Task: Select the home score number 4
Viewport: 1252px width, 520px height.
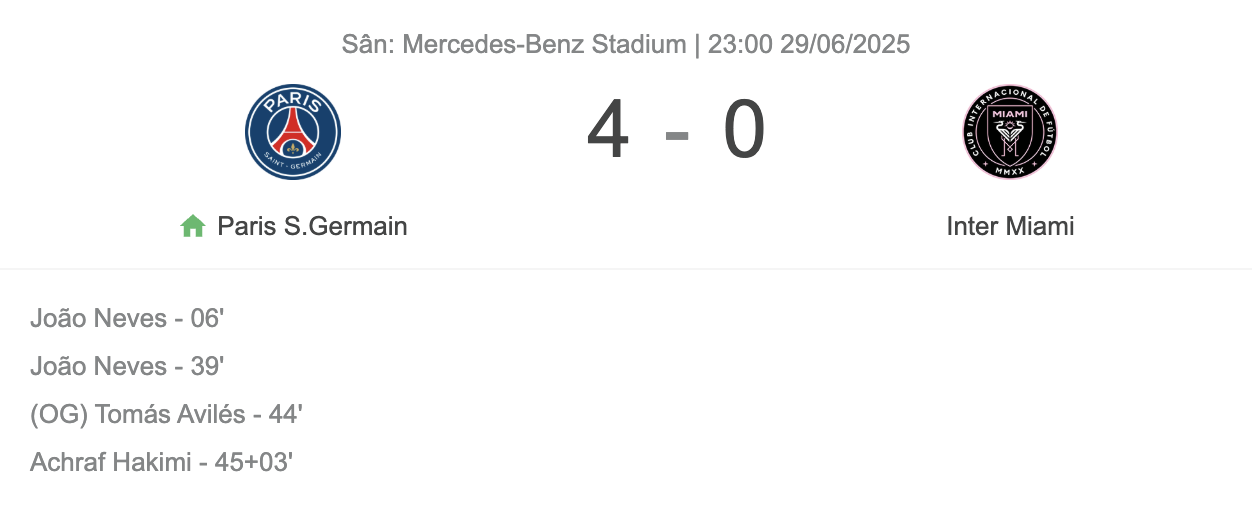Action: tap(608, 132)
